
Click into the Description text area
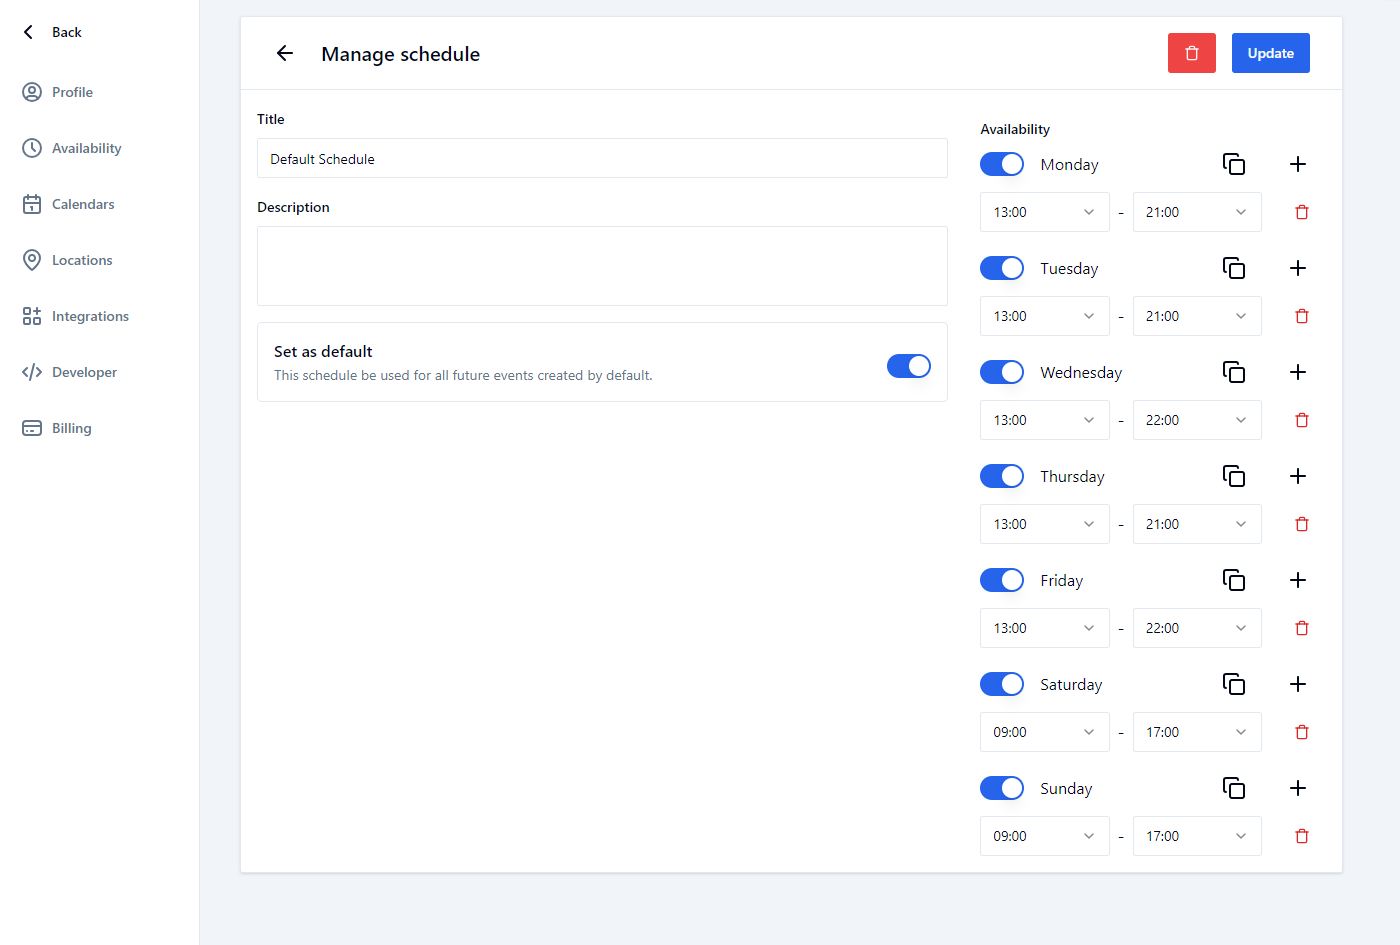601,265
